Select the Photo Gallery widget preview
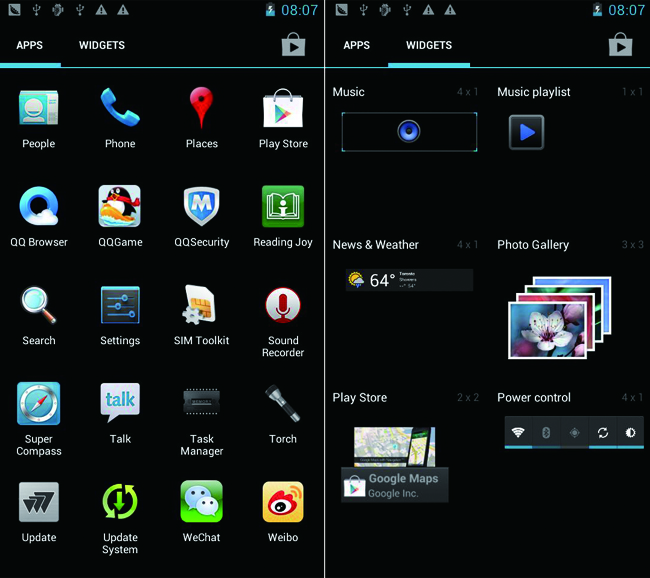Viewport: 650px width, 578px height. [560, 318]
